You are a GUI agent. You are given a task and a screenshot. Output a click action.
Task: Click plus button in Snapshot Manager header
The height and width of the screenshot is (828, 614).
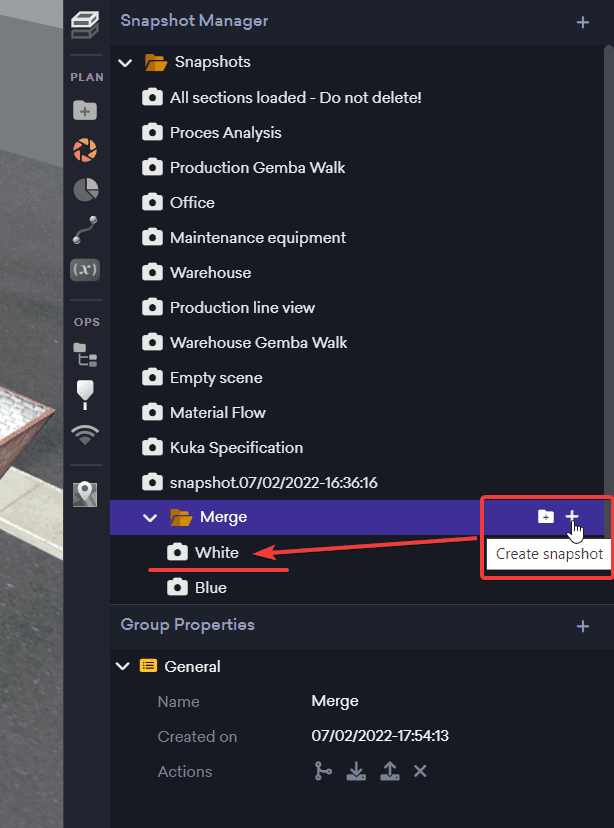pos(583,22)
